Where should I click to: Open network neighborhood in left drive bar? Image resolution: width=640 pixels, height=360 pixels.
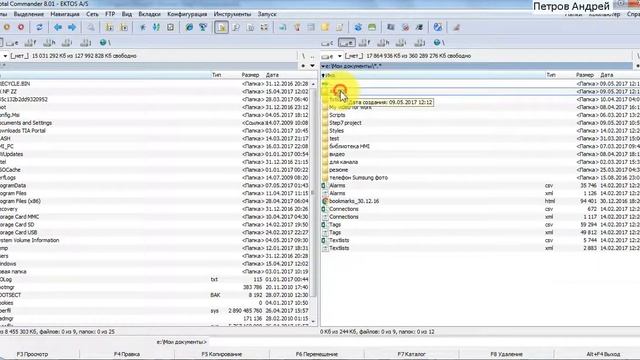coord(105,42)
